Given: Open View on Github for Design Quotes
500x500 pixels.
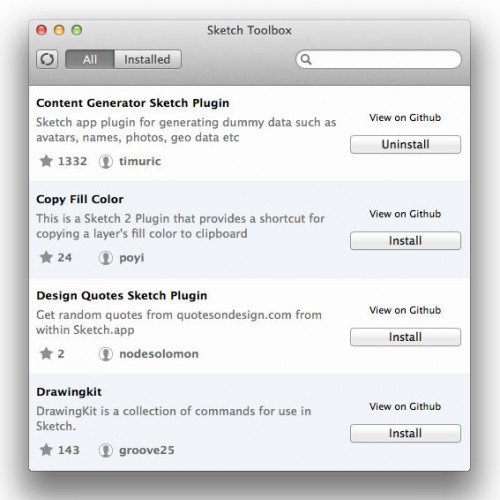Looking at the screenshot, I should (405, 310).
